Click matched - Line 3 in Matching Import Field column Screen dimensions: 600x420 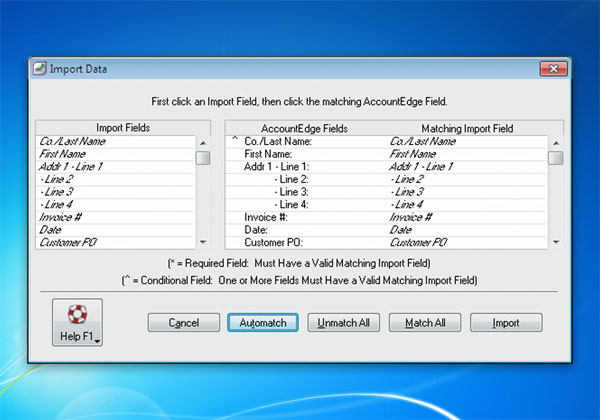(407, 192)
